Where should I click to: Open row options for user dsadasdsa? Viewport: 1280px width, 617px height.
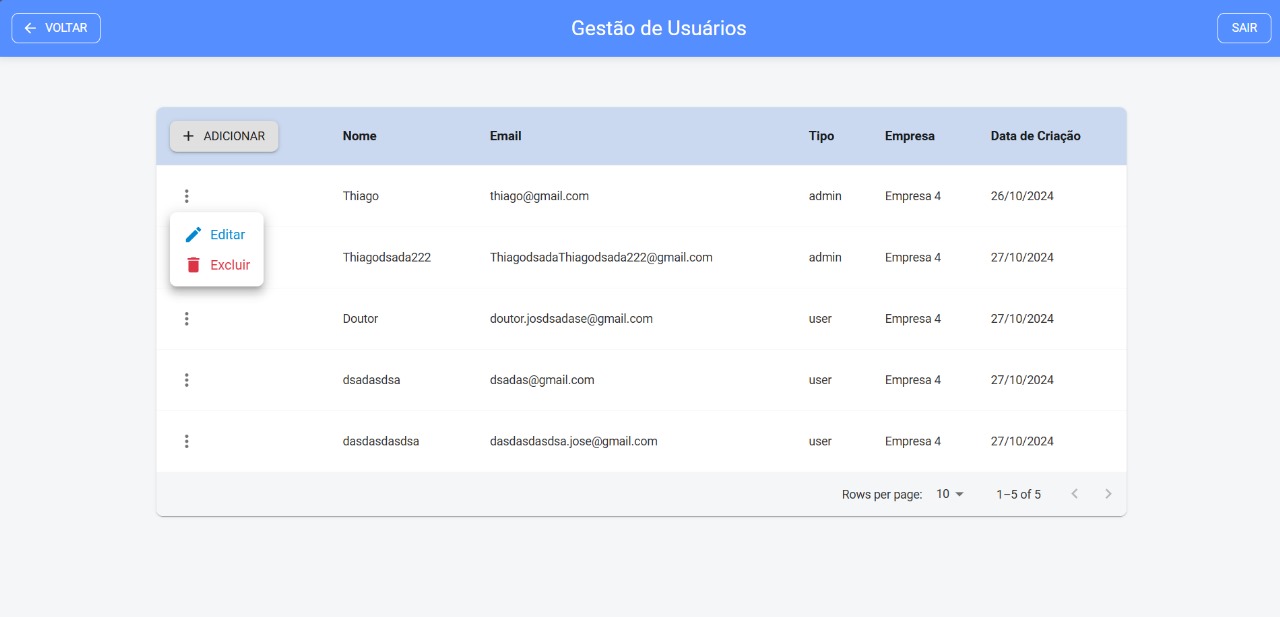tap(186, 380)
